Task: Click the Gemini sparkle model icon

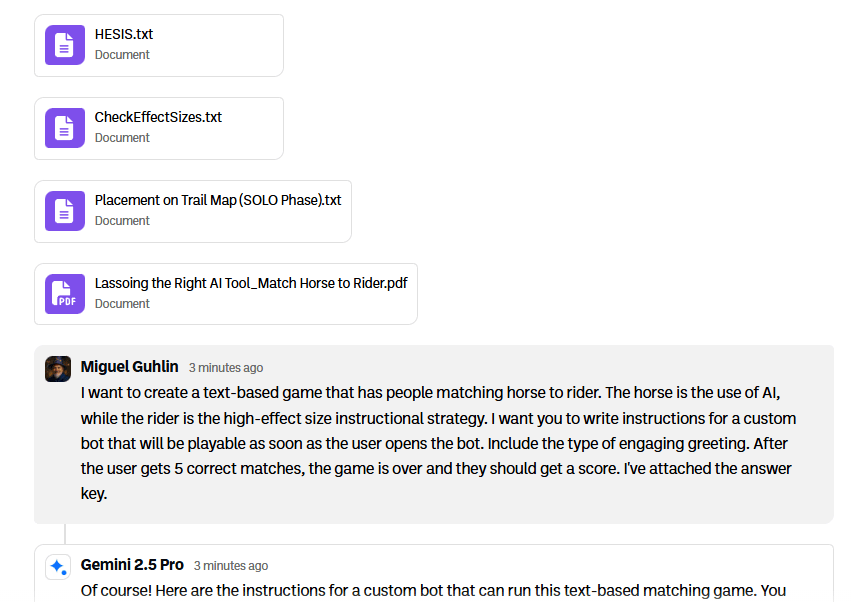Action: click(58, 567)
